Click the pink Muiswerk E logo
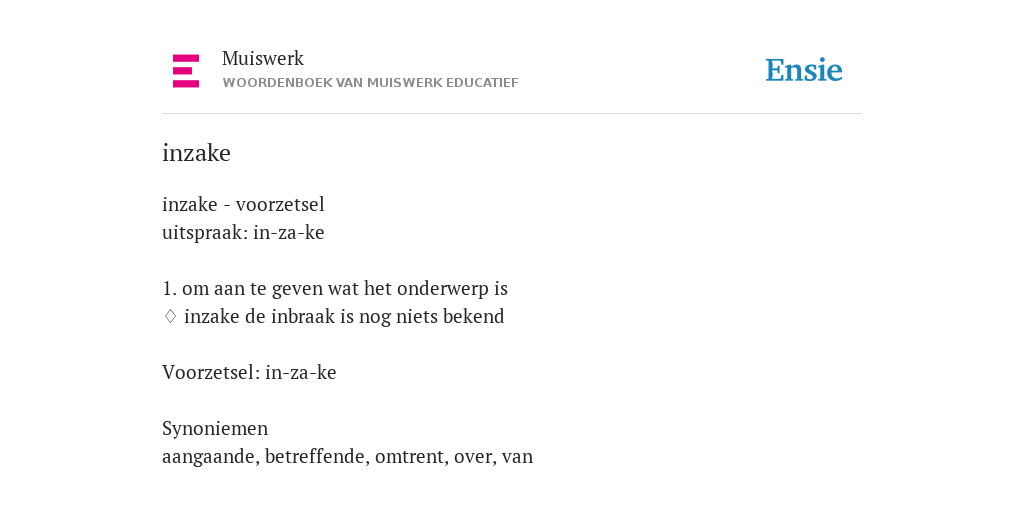Image resolution: width=1024 pixels, height=512 pixels. 186,71
